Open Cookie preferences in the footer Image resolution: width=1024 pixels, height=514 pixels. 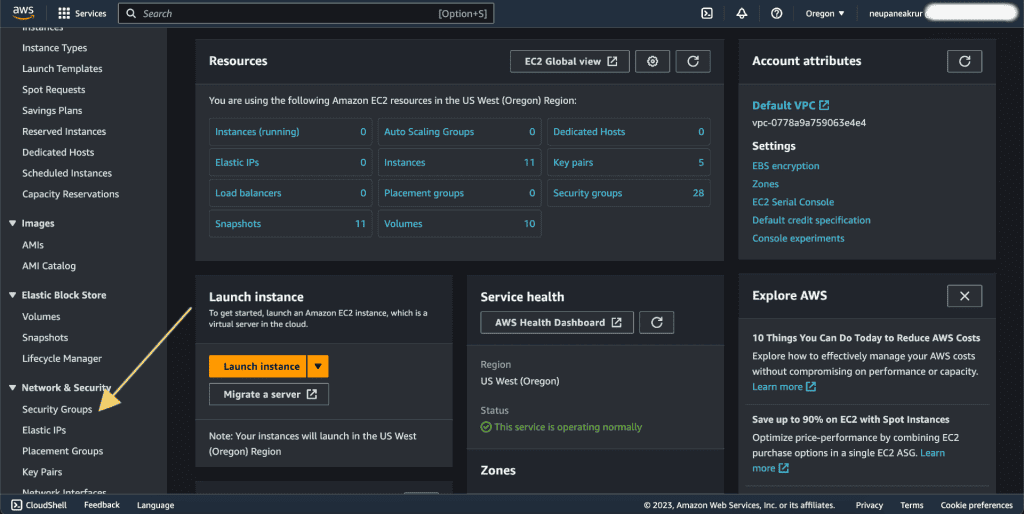click(x=976, y=505)
